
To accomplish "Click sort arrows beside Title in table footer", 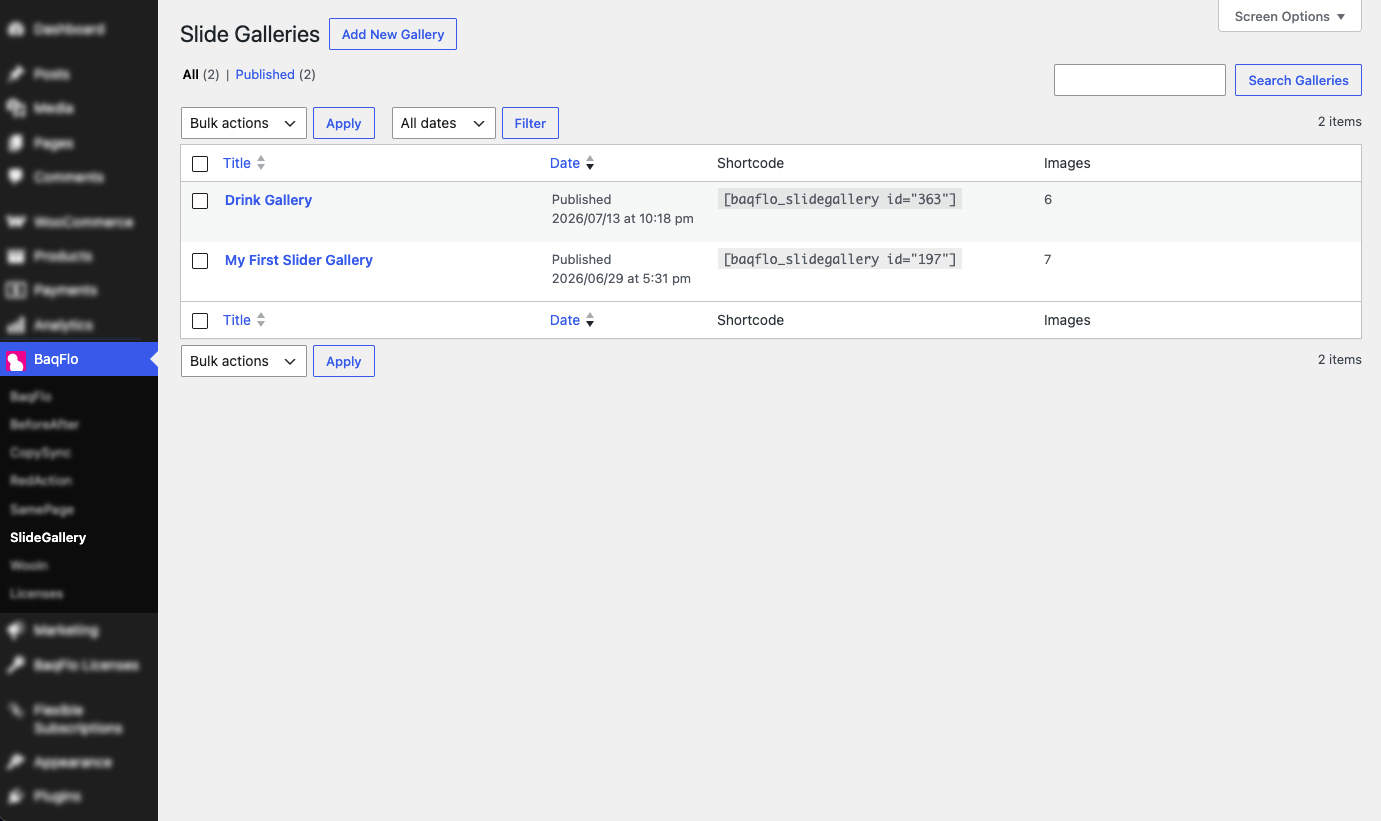I will 261,320.
